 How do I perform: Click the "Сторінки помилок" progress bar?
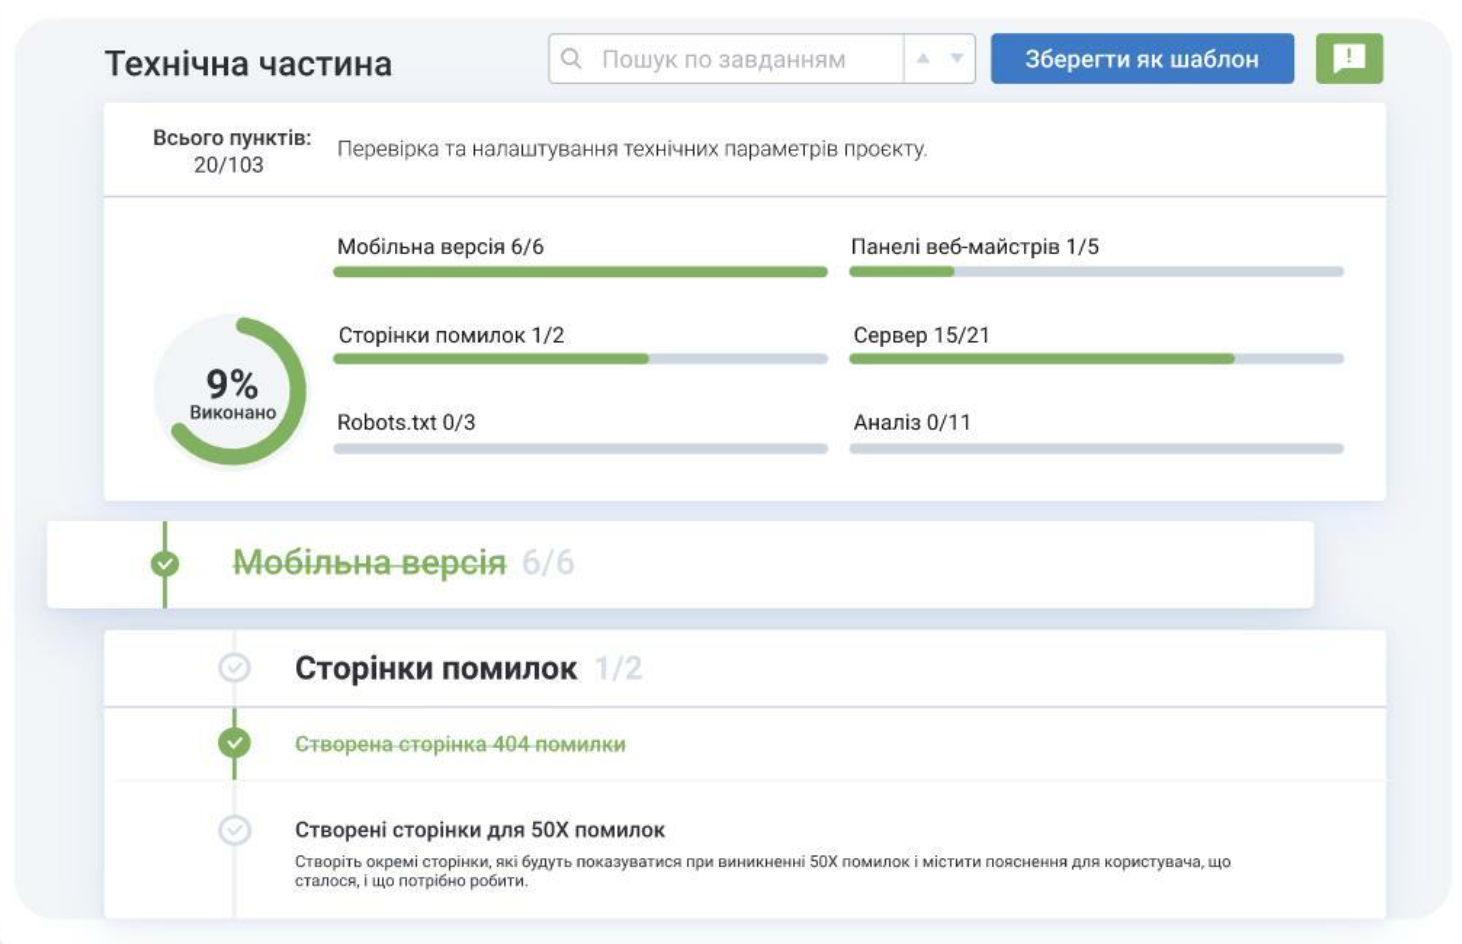[580, 358]
